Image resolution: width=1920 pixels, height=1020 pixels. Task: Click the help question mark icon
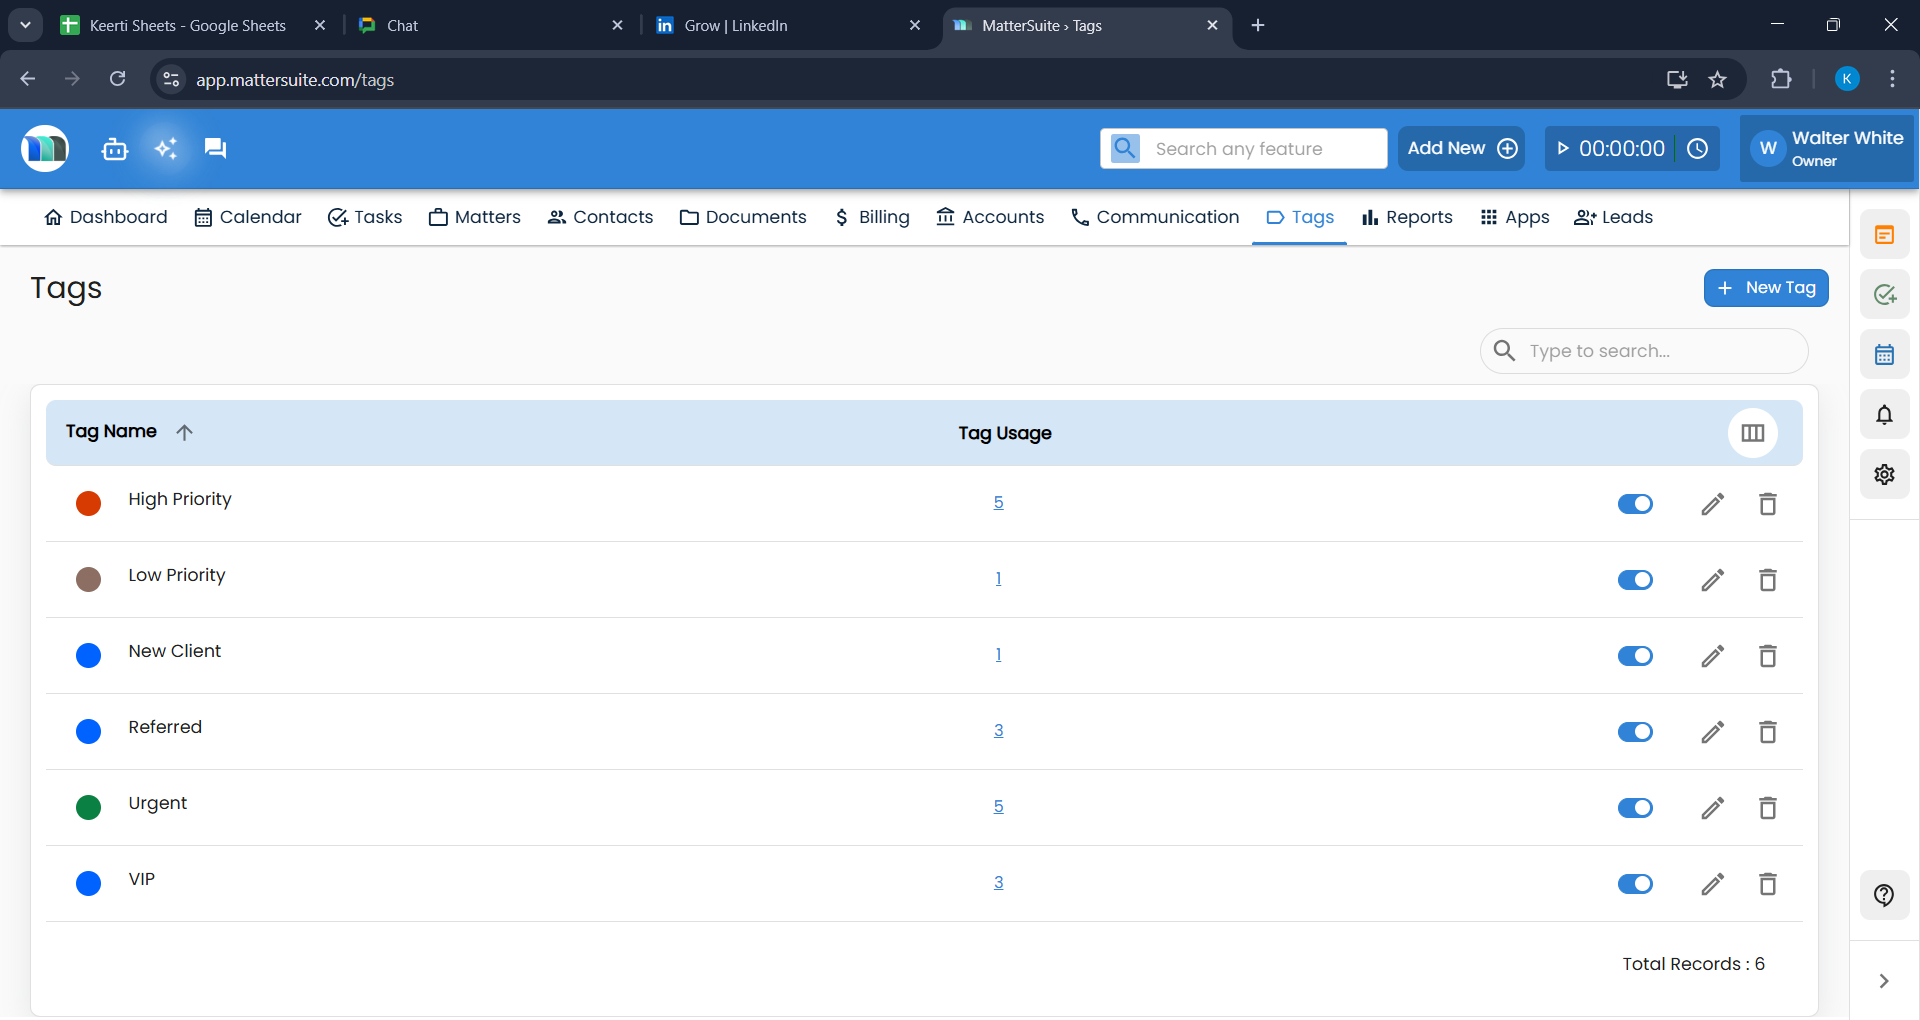[x=1884, y=895]
